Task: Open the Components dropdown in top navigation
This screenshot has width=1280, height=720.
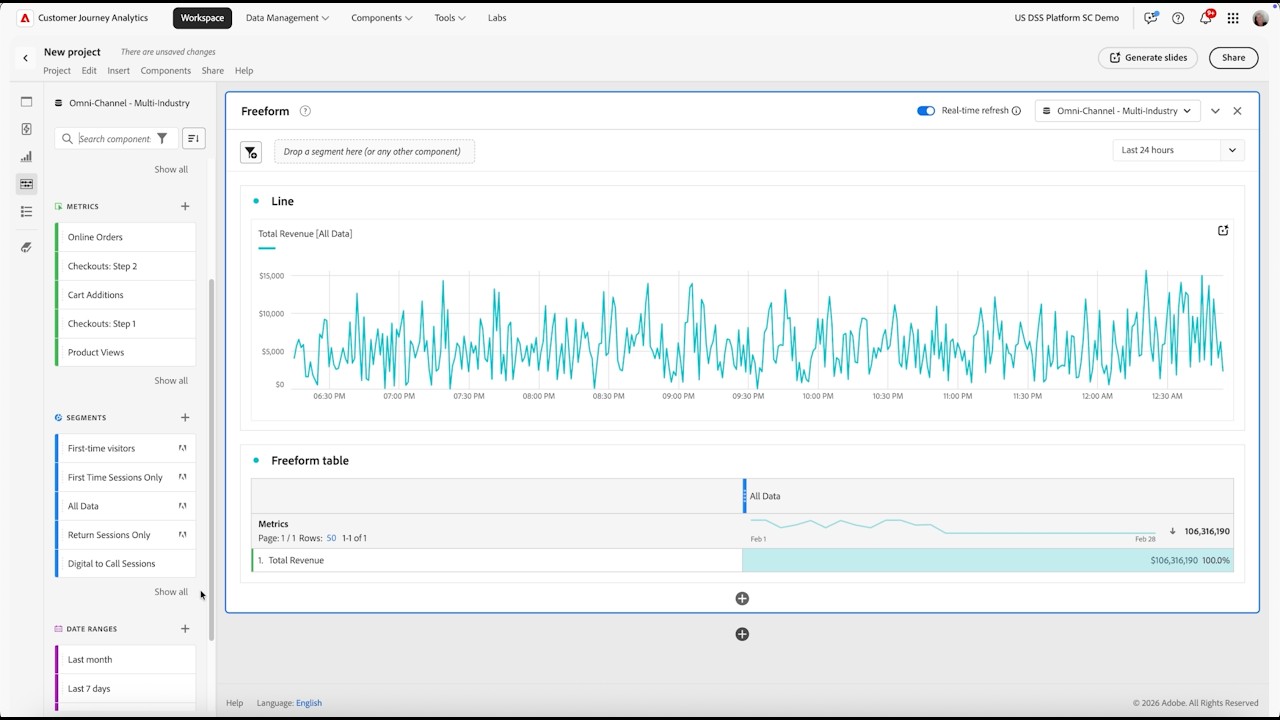Action: click(x=381, y=18)
